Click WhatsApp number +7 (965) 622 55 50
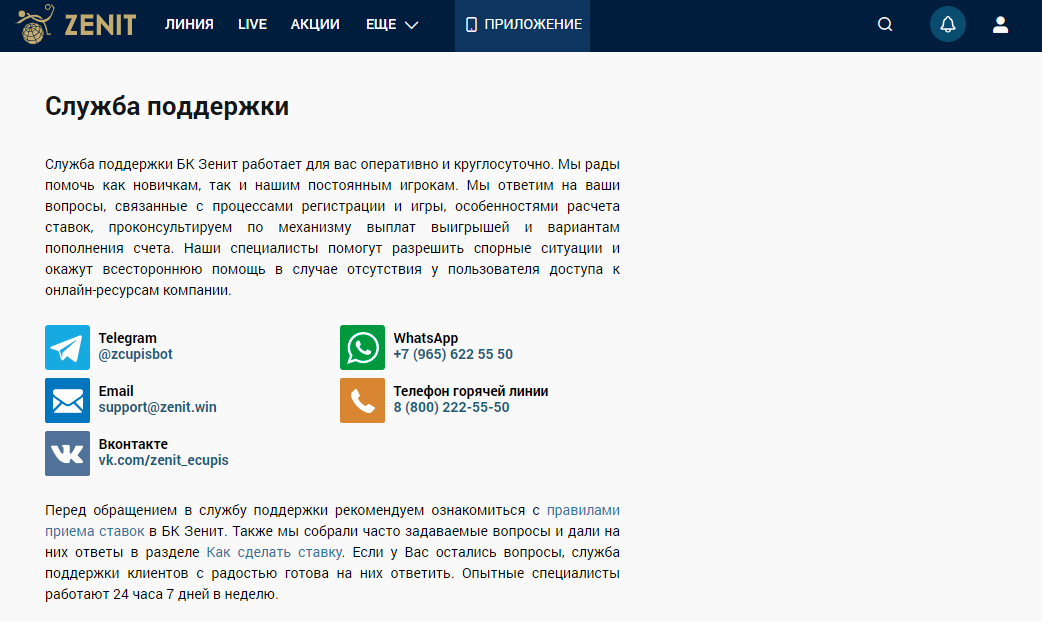 click(453, 354)
